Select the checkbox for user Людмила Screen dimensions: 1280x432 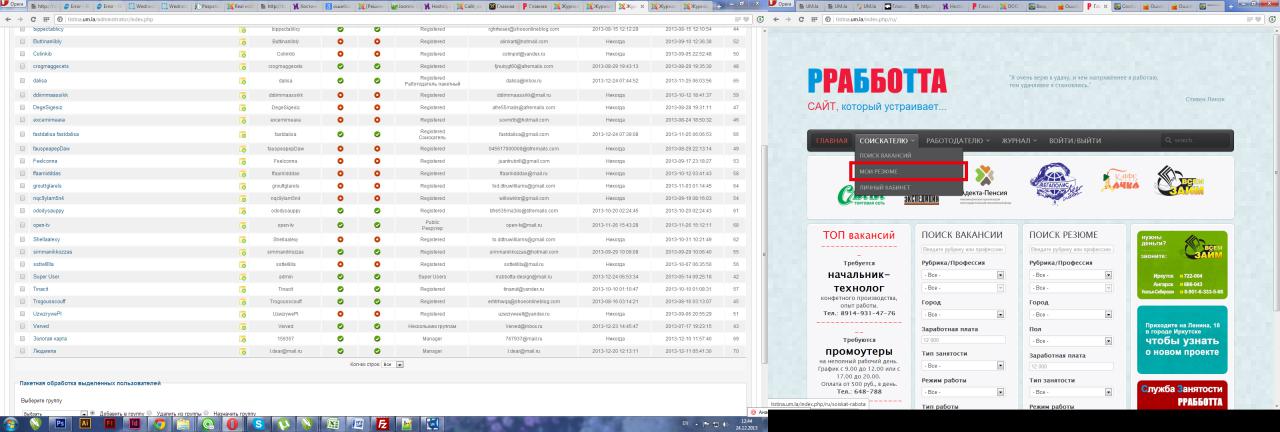click(22, 352)
